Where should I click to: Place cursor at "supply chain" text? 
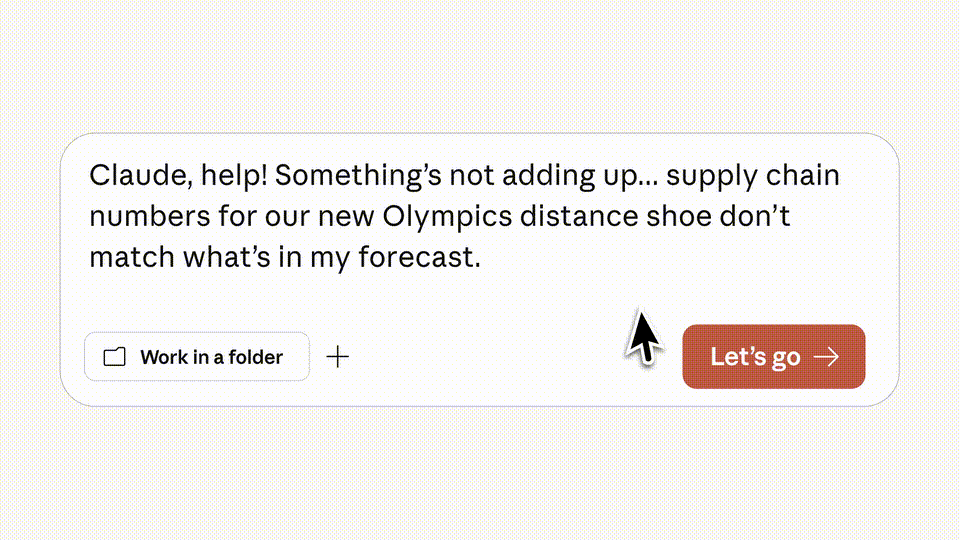click(753, 176)
